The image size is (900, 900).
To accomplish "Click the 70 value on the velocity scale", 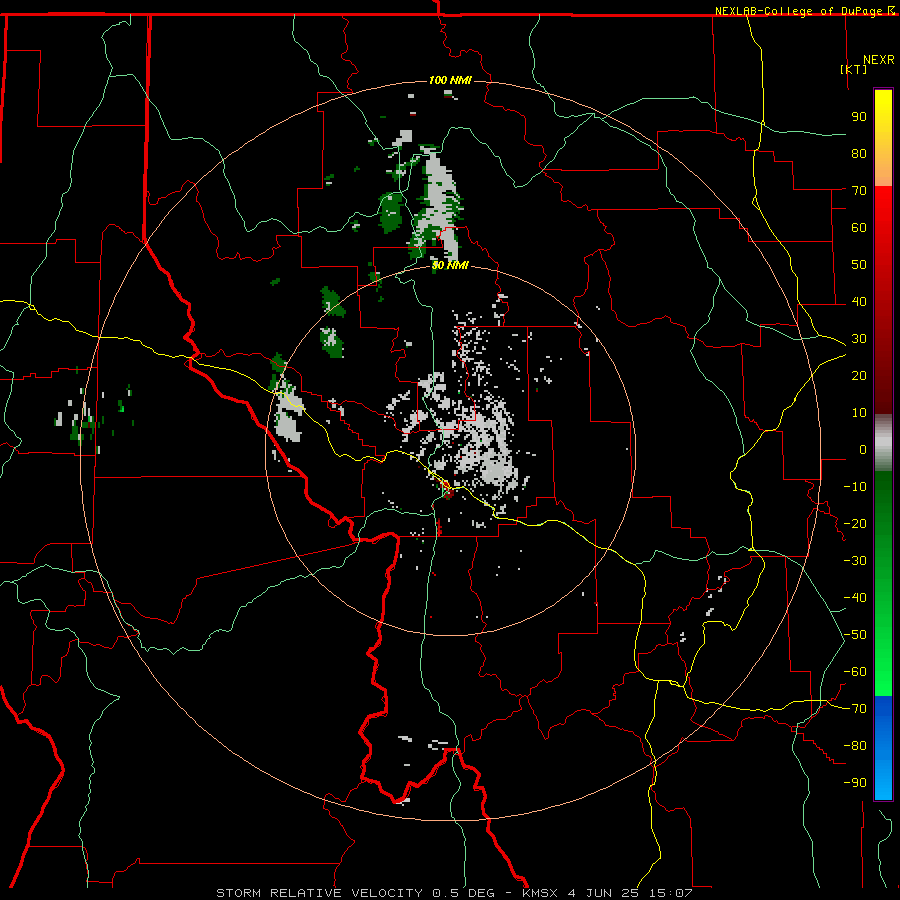I will coord(859,191).
